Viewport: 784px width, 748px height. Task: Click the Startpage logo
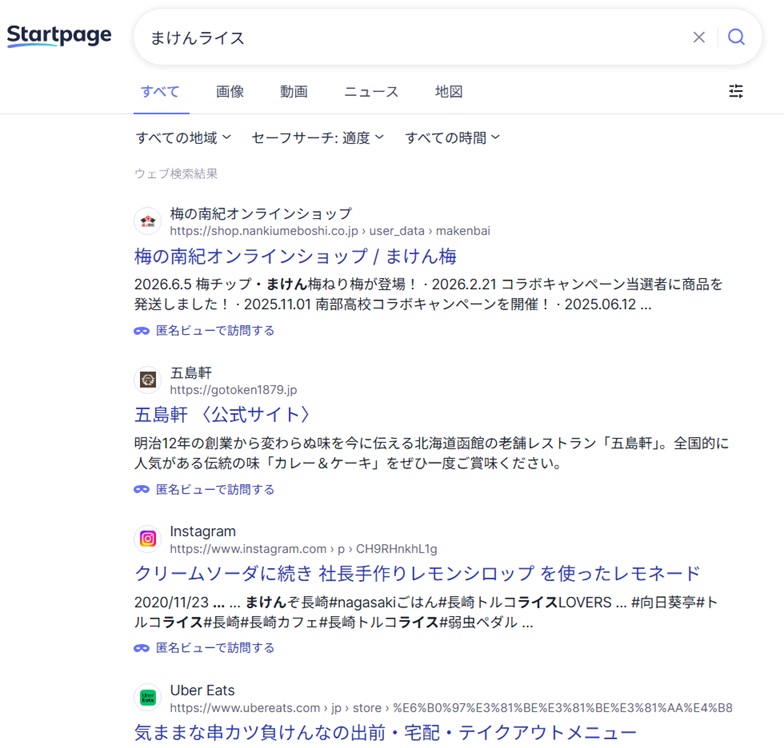tap(59, 36)
